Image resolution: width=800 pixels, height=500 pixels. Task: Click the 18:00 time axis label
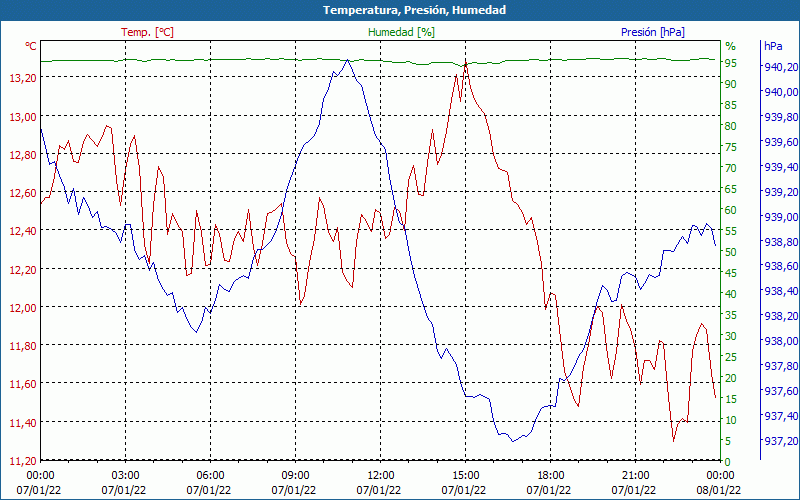550,476
